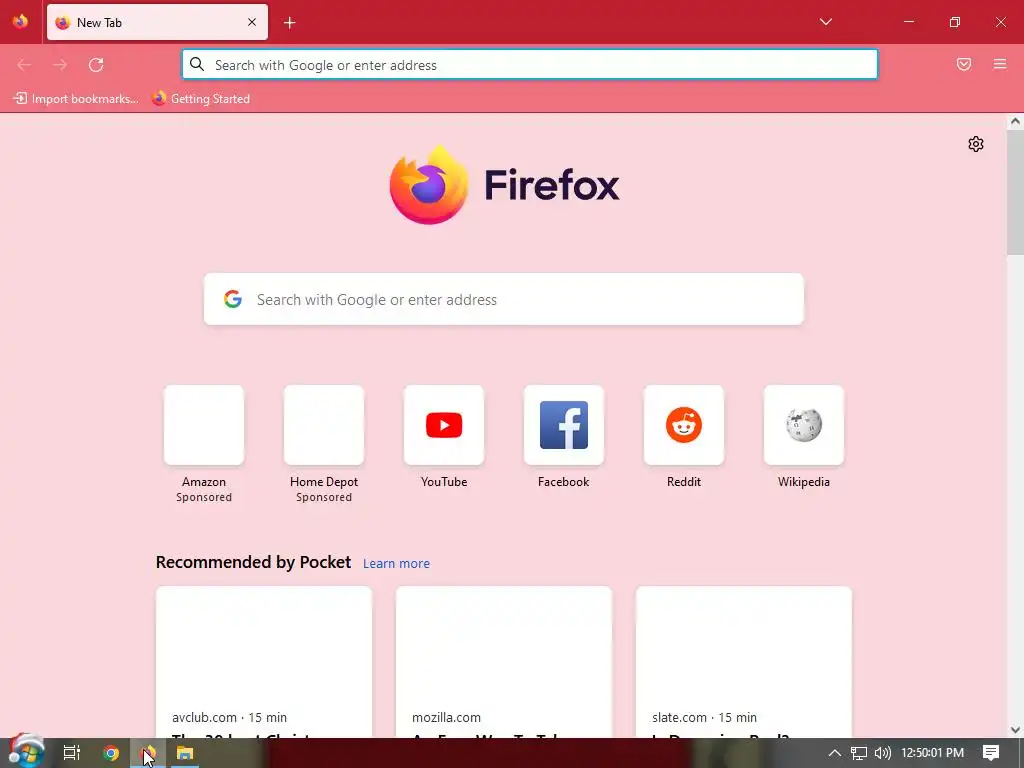Open the mozilla.com Pocket story card
Viewport: 1024px width, 768px height.
504,662
